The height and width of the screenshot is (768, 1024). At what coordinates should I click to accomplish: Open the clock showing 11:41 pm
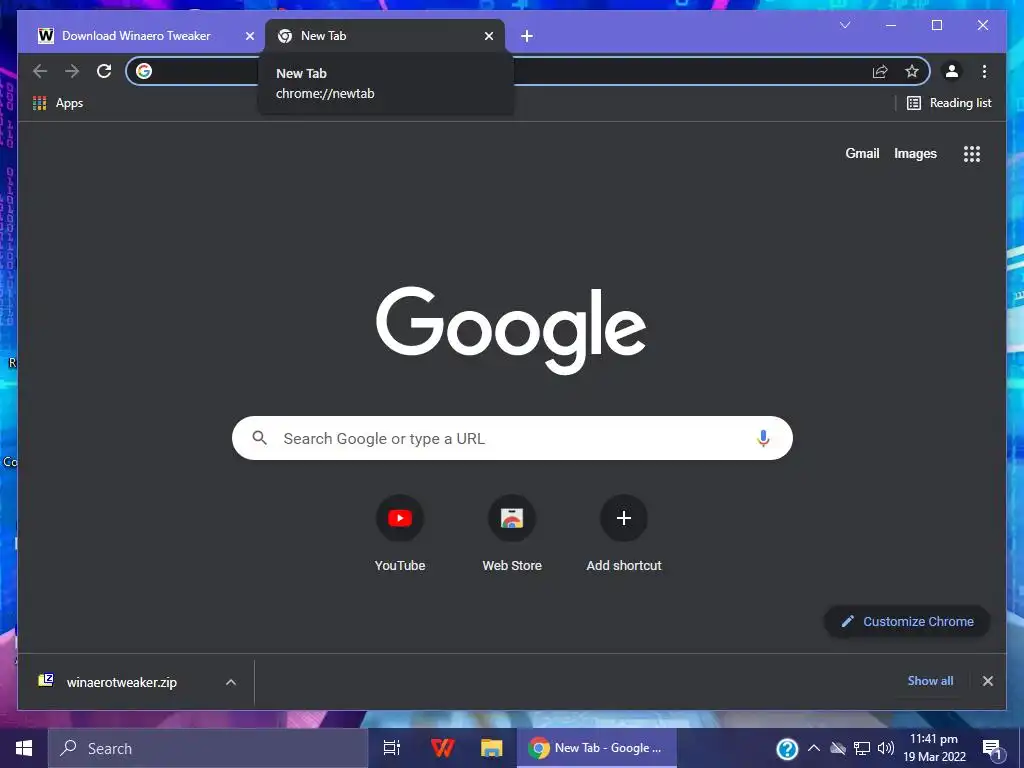(x=935, y=748)
